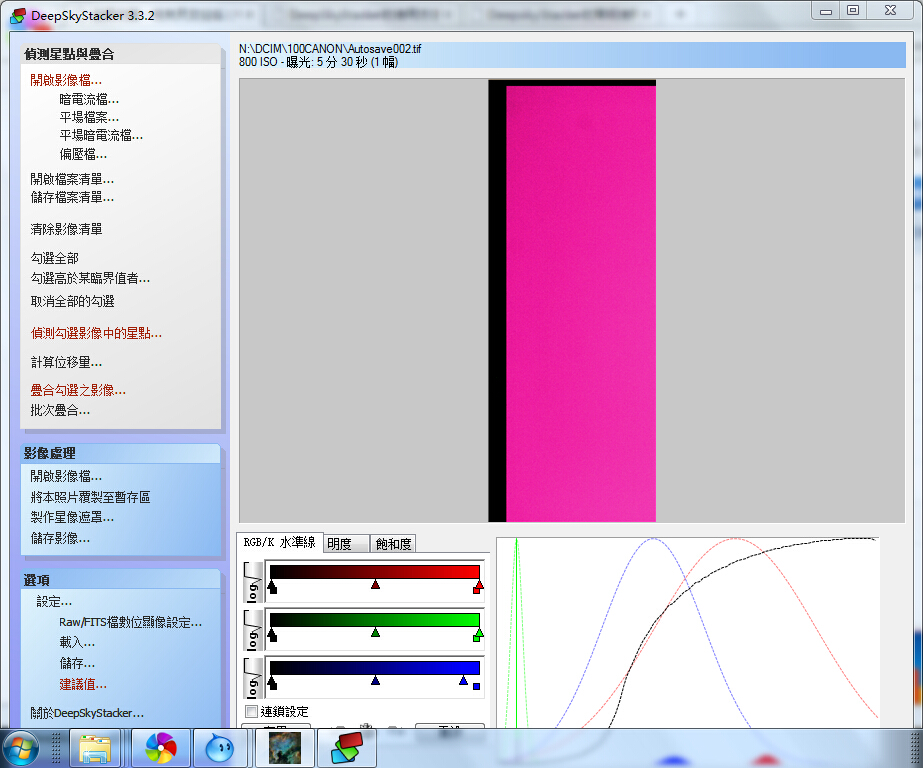Click the red channel log curve button
This screenshot has width=923, height=768.
(x=253, y=582)
